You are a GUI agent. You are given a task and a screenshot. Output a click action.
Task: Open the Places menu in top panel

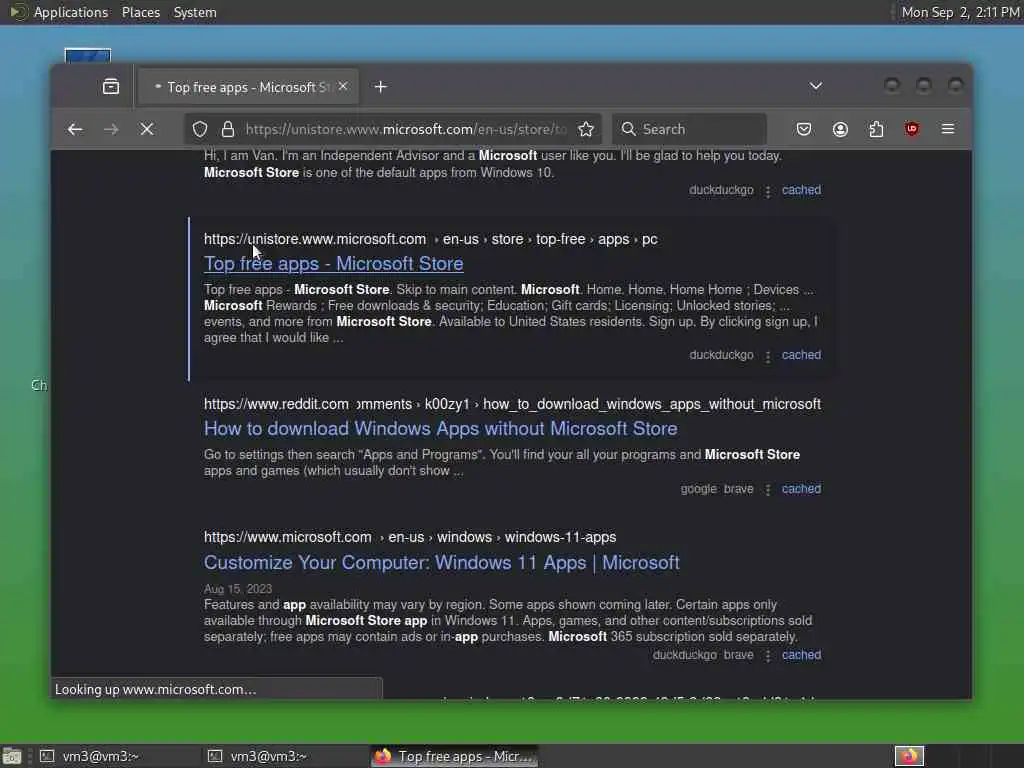point(140,12)
